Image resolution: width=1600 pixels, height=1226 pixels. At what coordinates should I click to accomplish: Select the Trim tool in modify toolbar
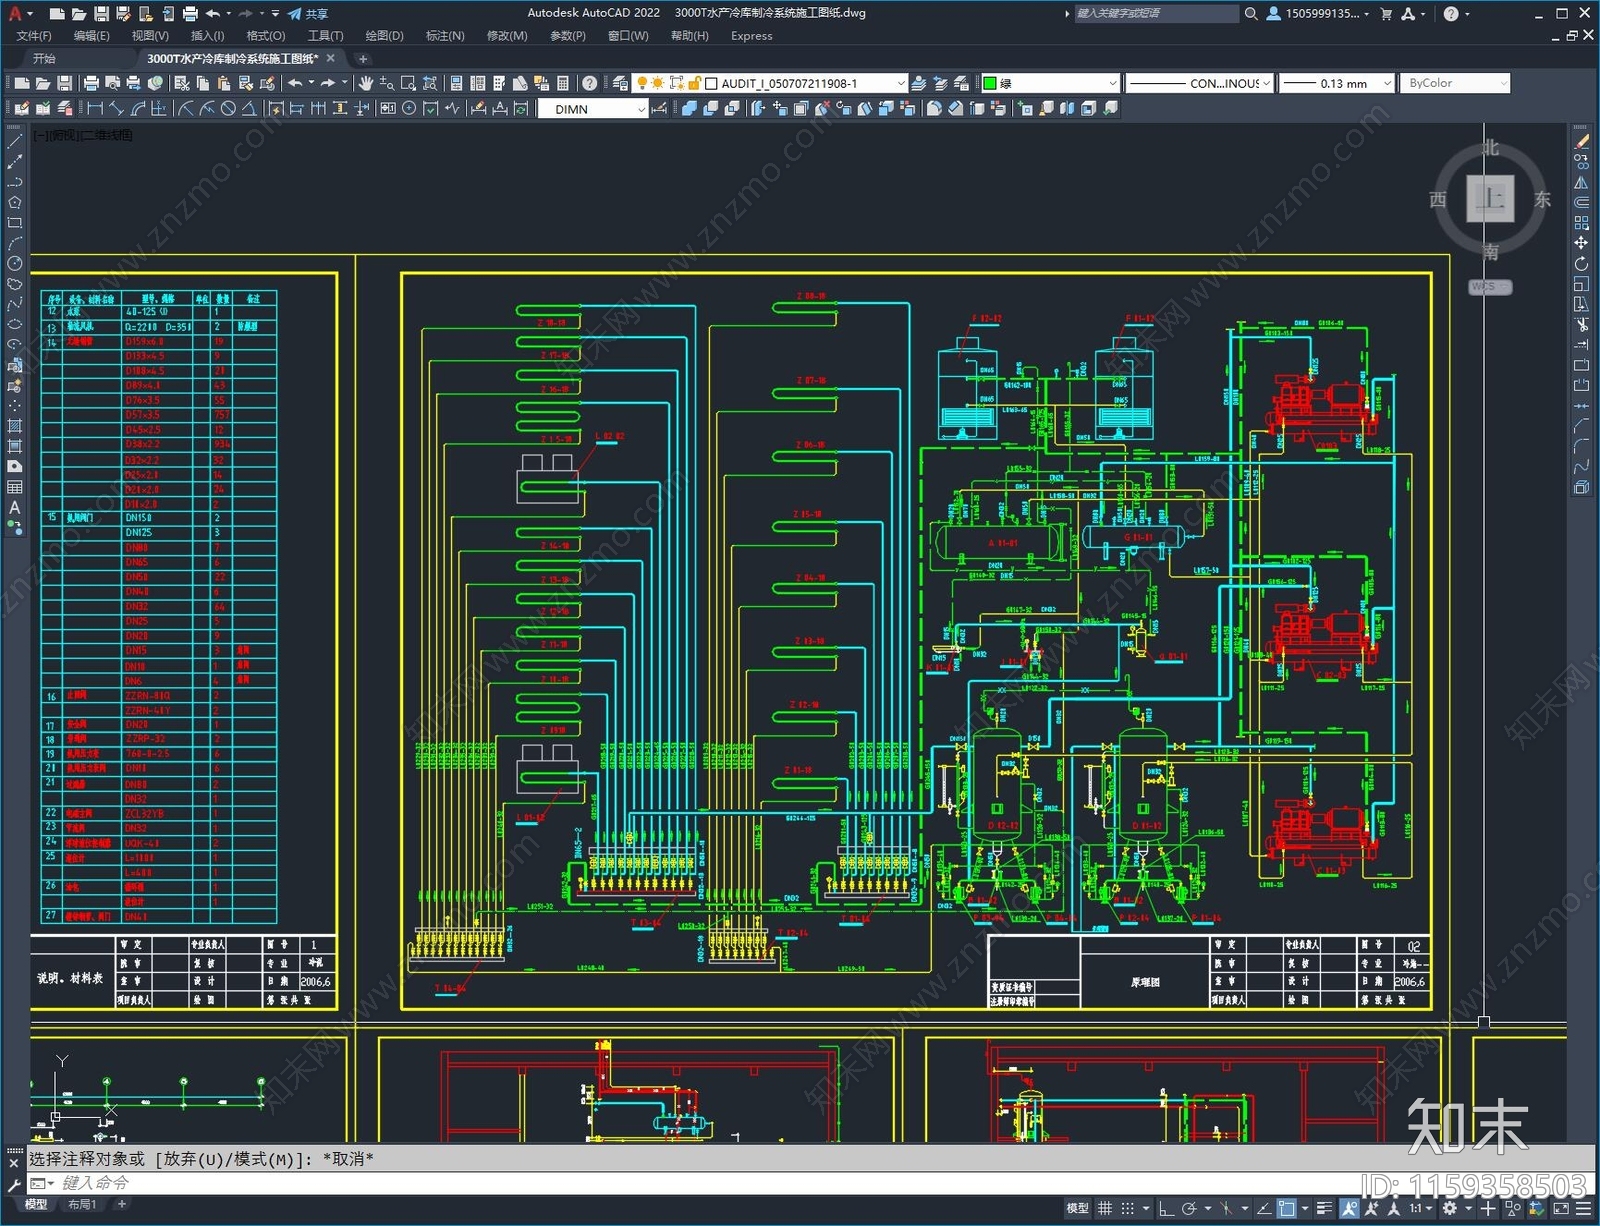(1581, 324)
